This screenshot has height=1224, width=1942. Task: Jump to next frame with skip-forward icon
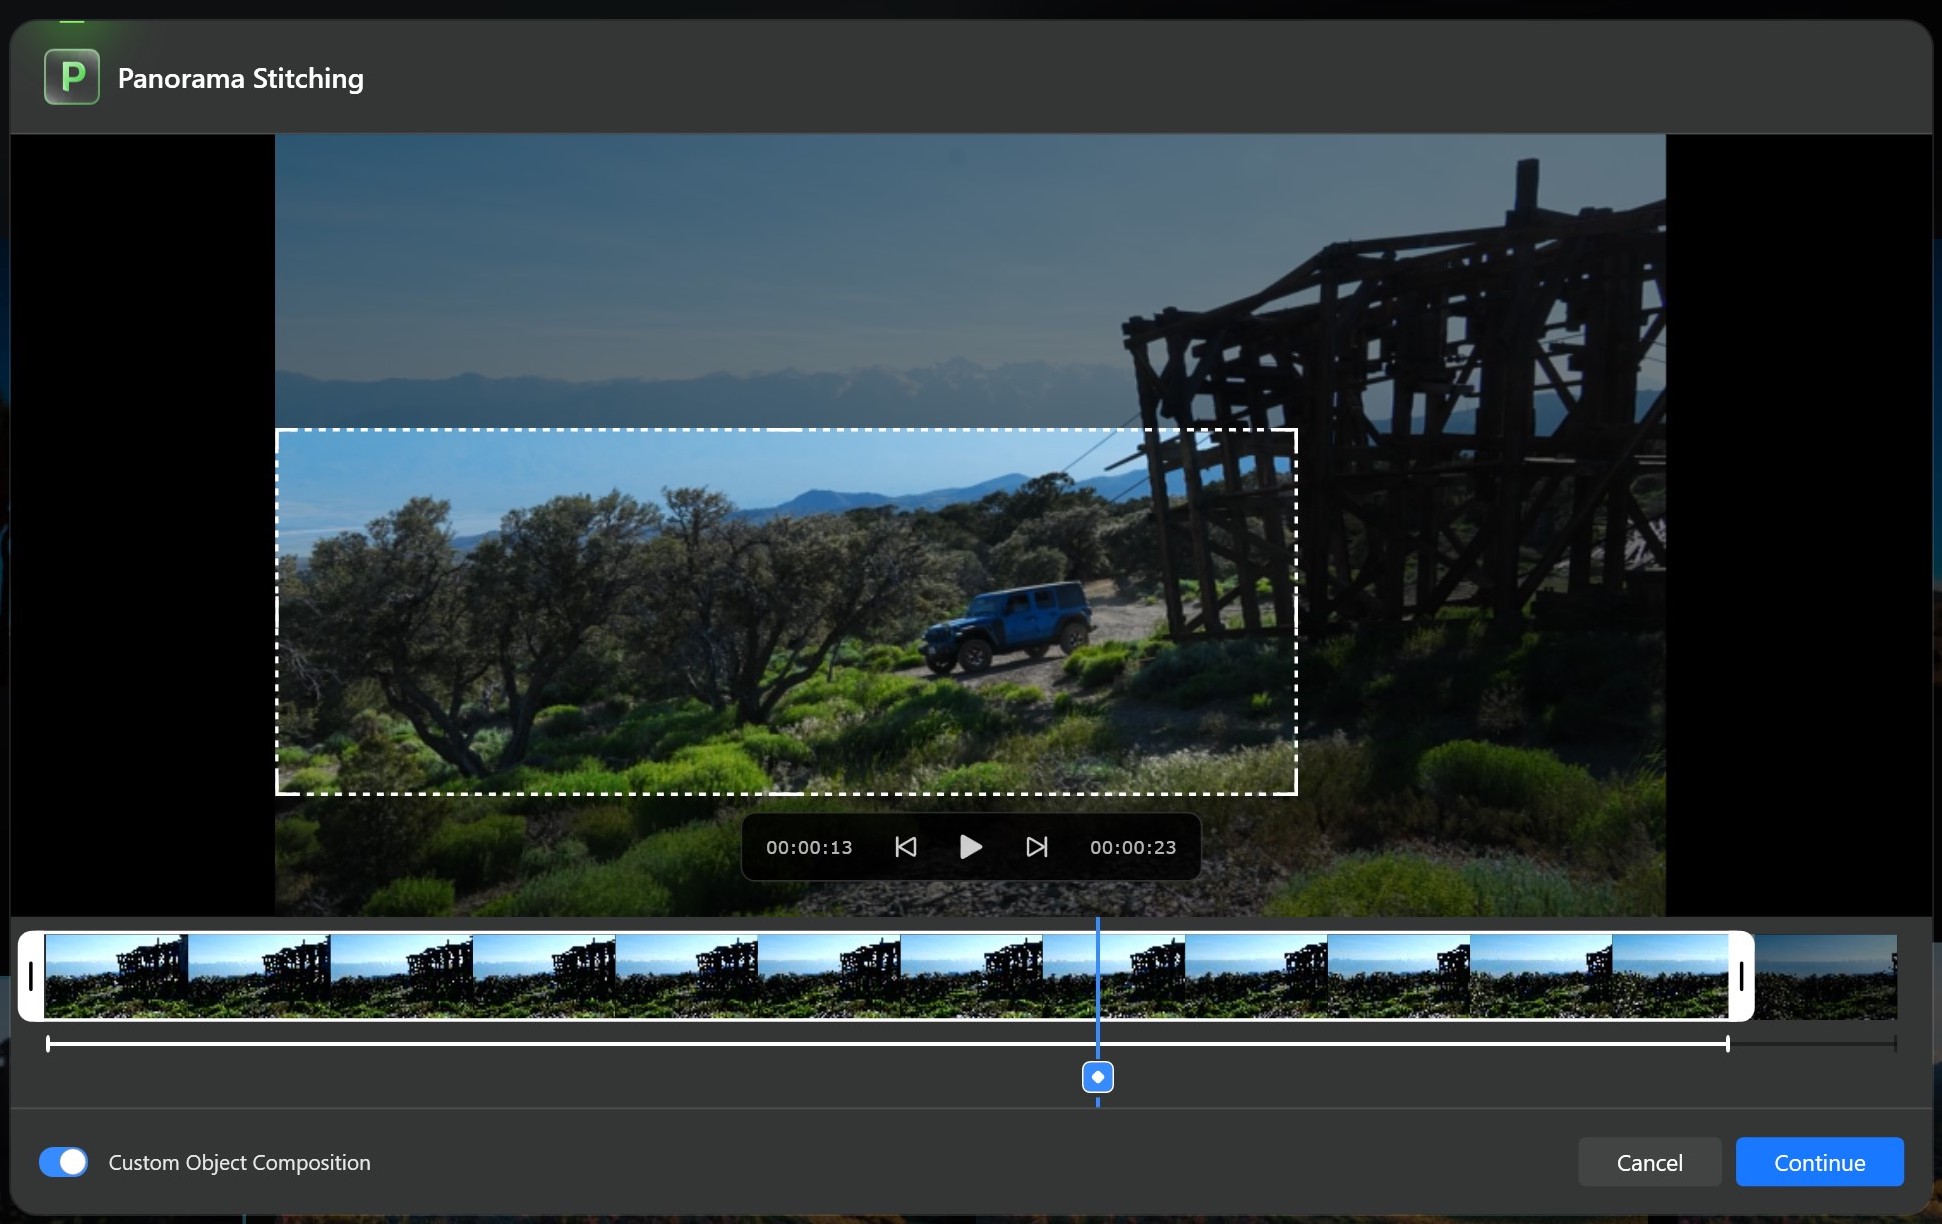tap(1036, 847)
